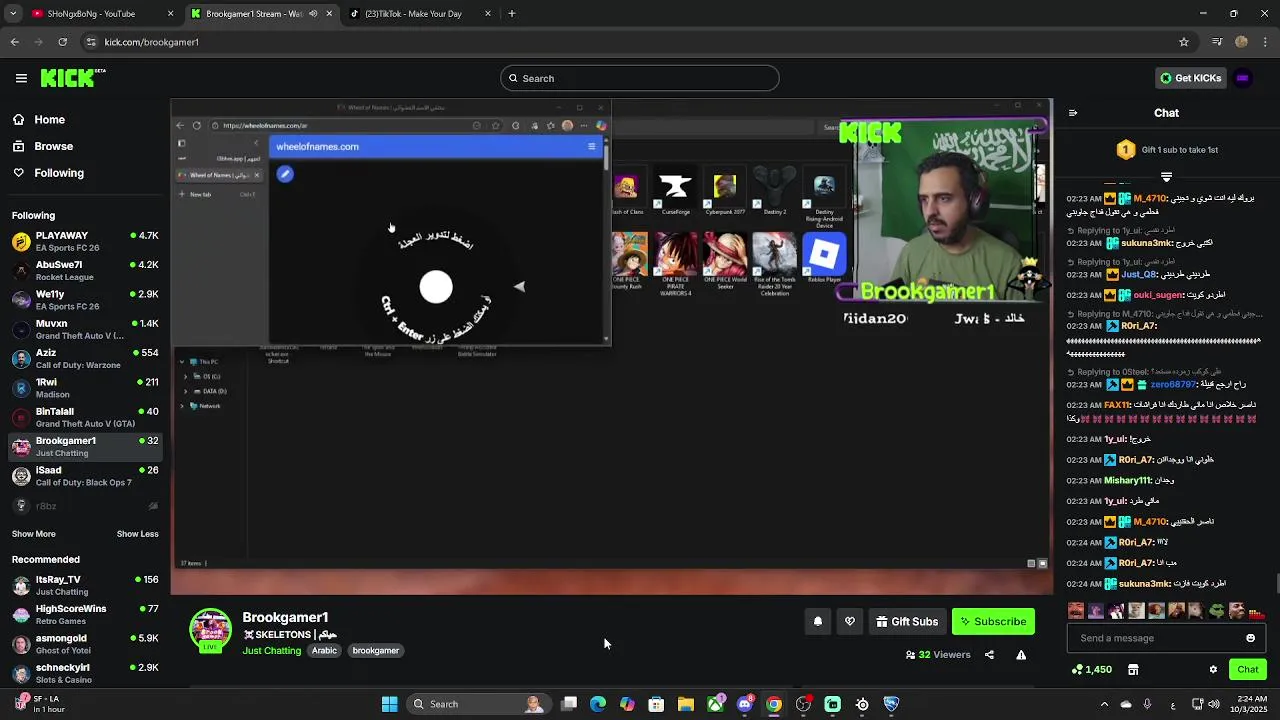Open the Kick hamburger sidebar menu
This screenshot has width=1280, height=720.
tap(21, 78)
